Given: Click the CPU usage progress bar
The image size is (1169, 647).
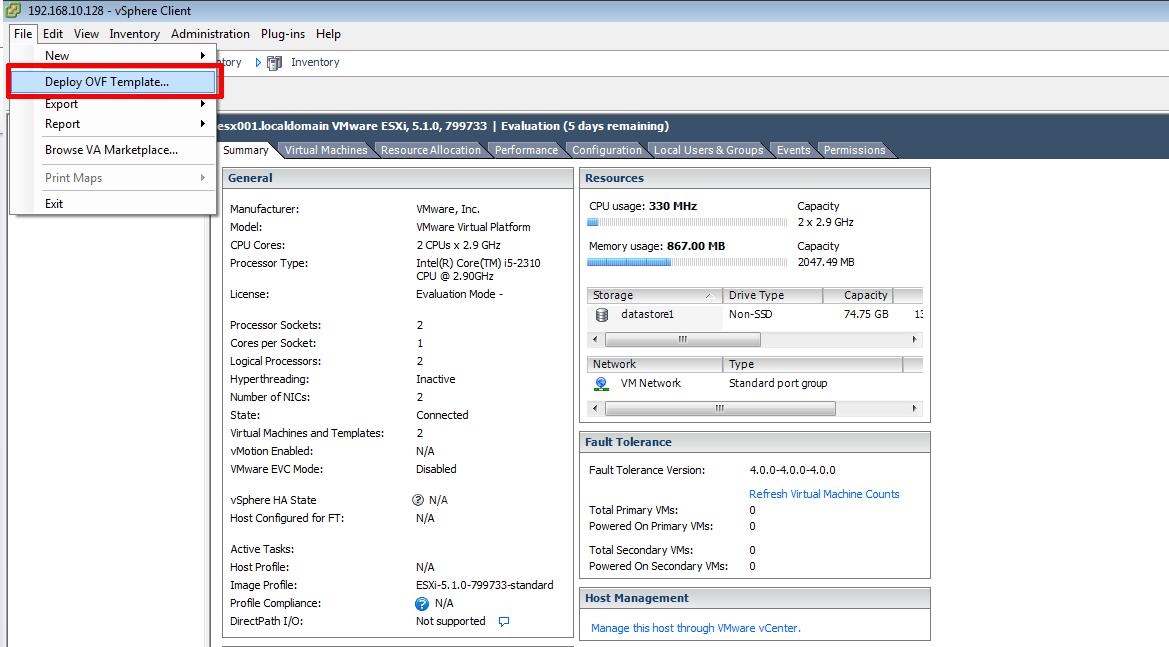Looking at the screenshot, I should pos(687,222).
